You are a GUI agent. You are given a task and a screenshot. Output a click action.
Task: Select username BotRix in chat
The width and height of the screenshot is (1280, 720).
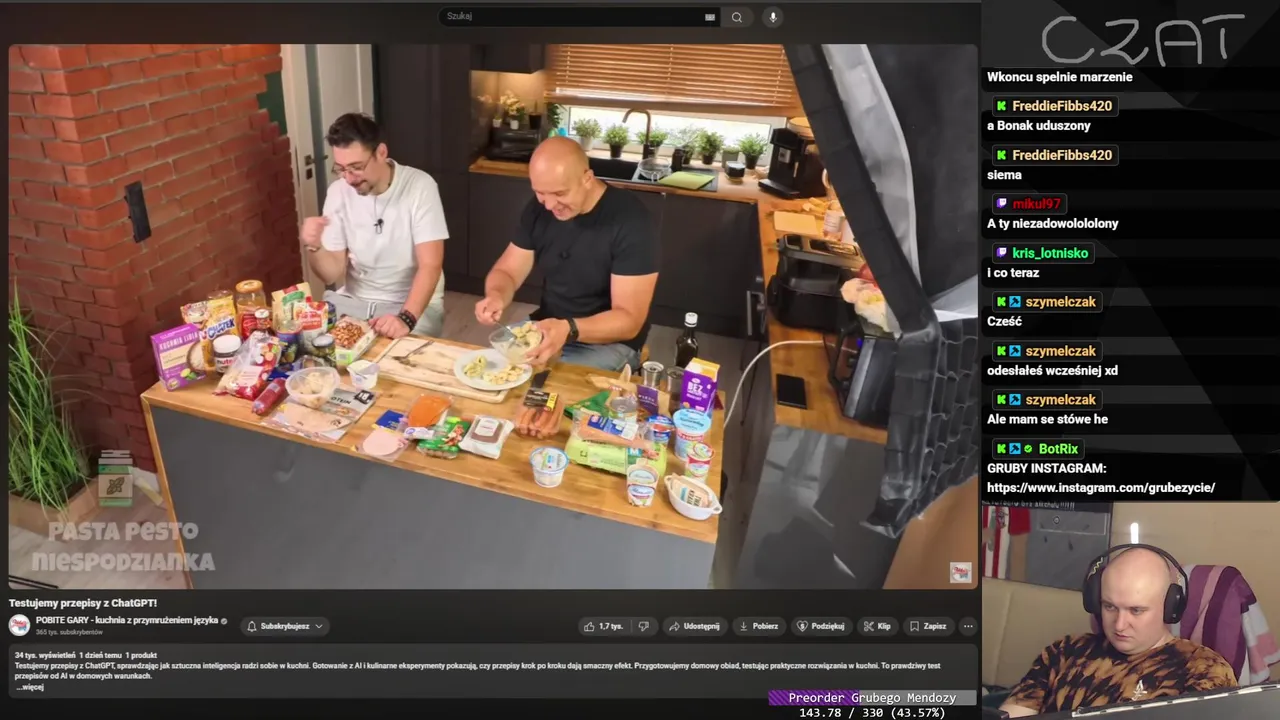[x=1058, y=449]
